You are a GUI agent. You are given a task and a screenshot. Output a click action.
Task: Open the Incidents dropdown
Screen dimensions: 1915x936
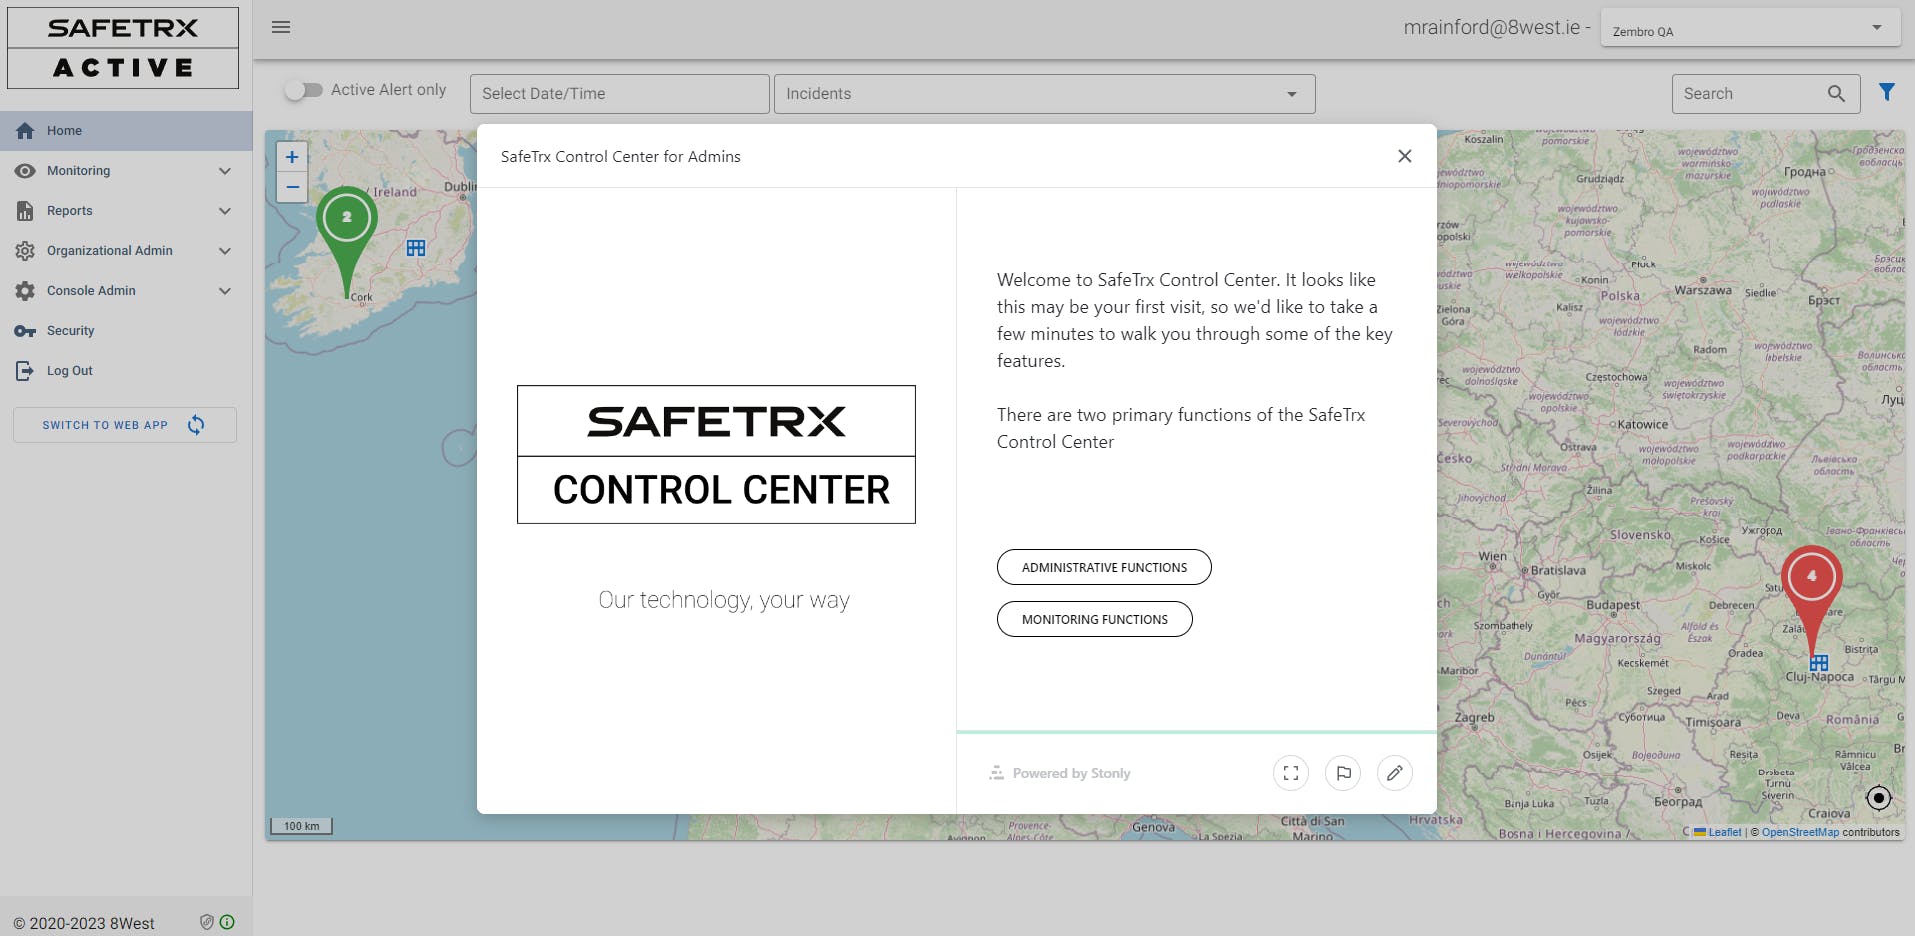pyautogui.click(x=1045, y=94)
